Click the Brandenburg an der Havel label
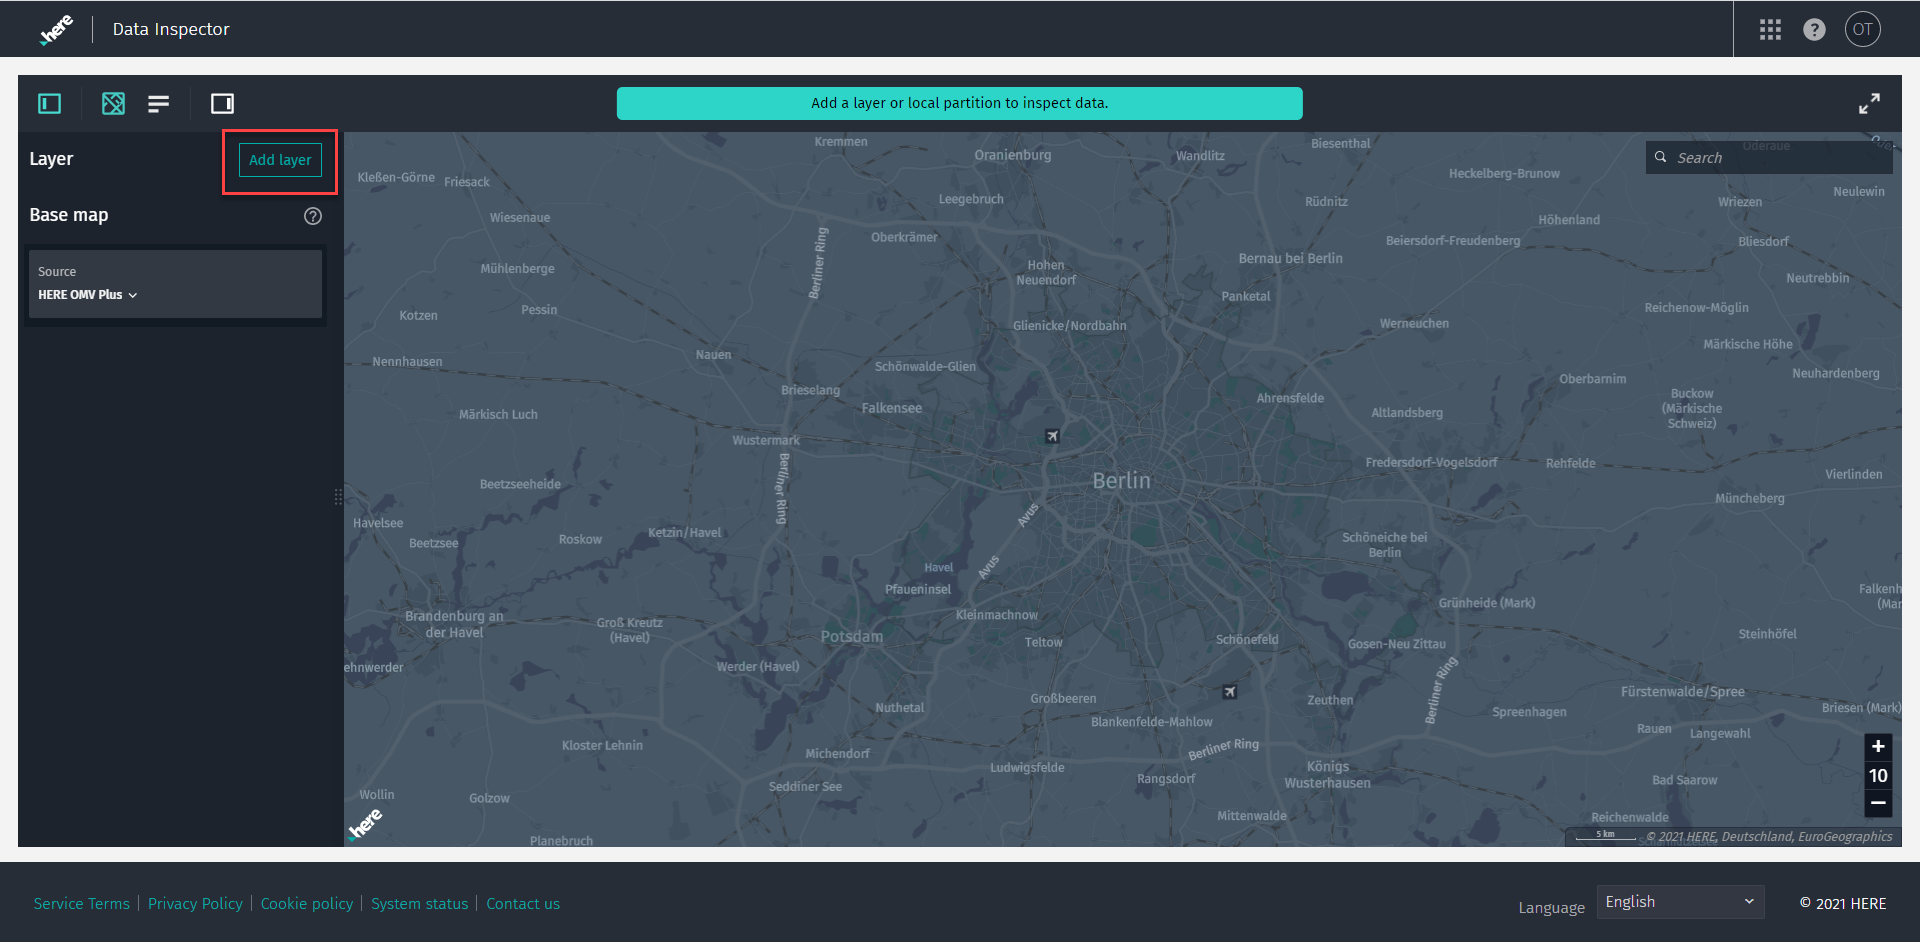Viewport: 1920px width, 942px height. [454, 624]
